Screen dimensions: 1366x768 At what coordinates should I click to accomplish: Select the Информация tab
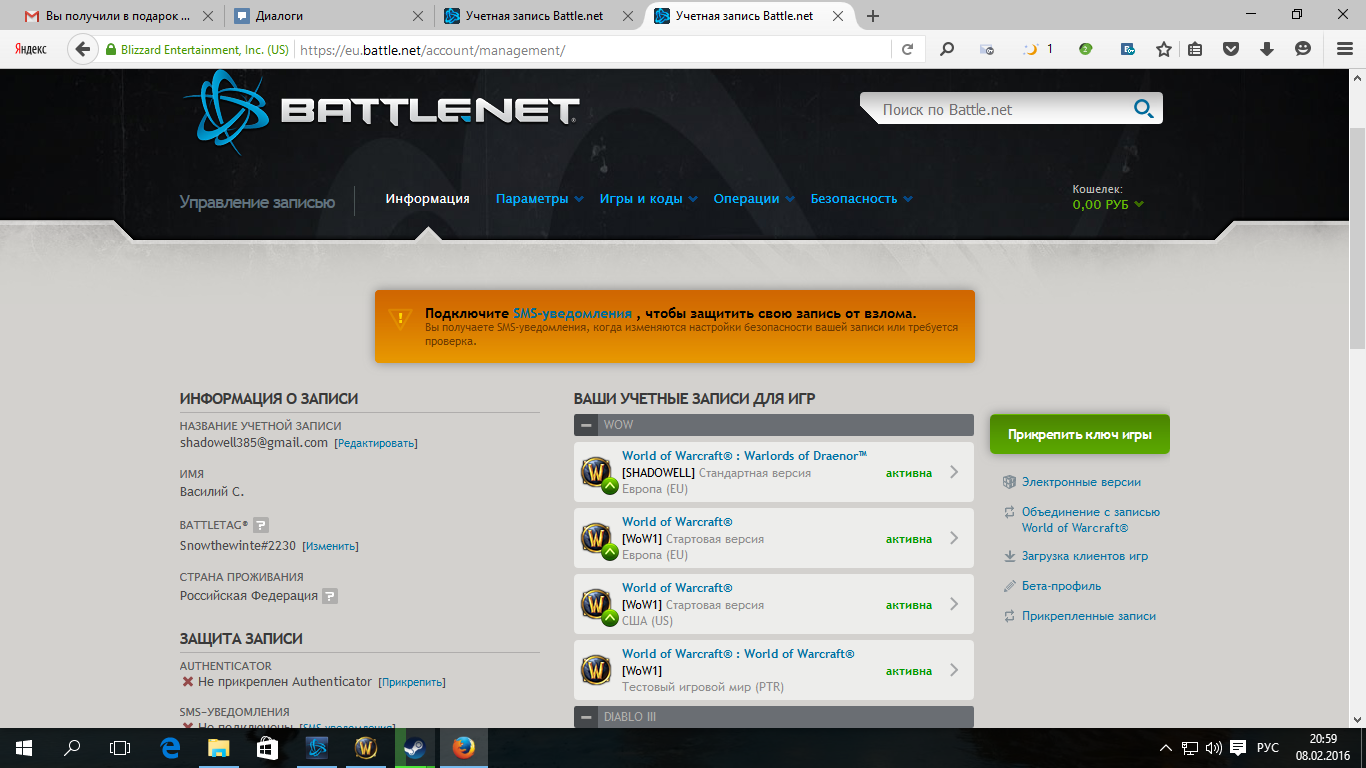(427, 199)
